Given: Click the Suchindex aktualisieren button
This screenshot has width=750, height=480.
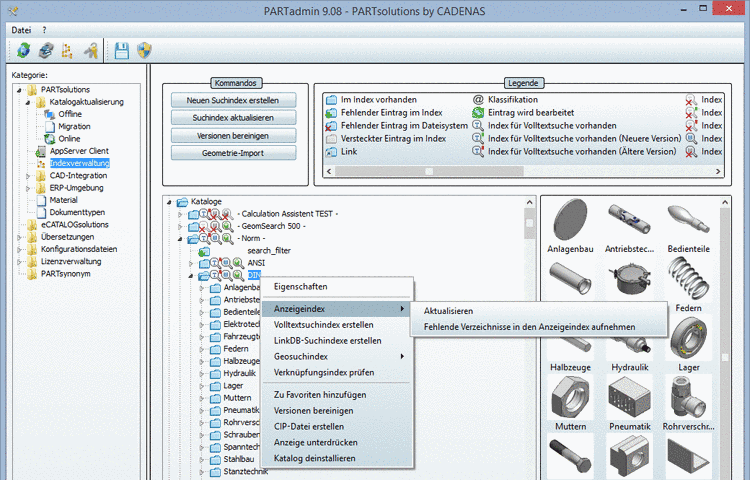Looking at the screenshot, I should coord(233,118).
